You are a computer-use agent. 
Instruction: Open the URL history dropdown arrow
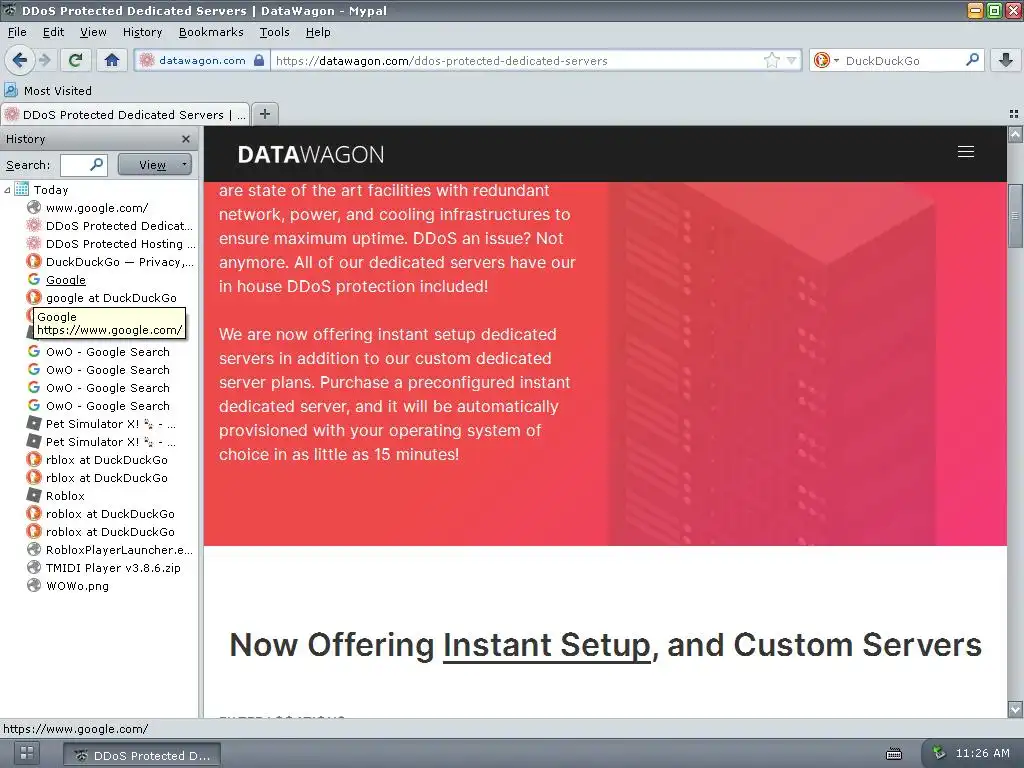(792, 61)
